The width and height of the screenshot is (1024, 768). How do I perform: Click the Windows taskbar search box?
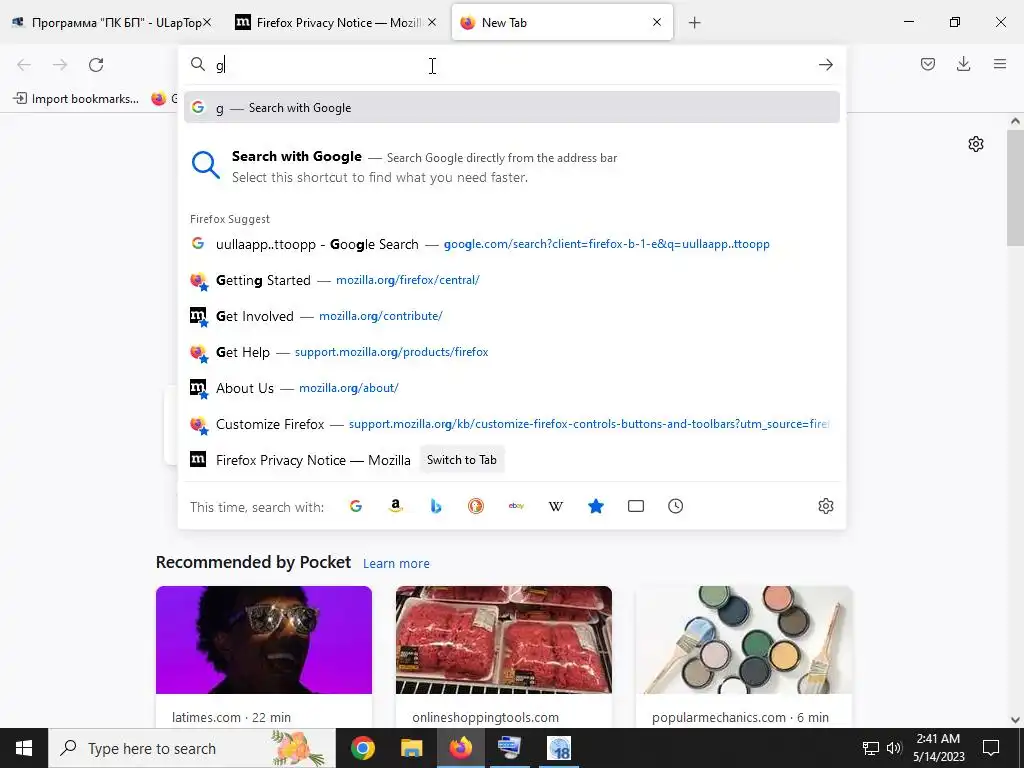point(192,748)
